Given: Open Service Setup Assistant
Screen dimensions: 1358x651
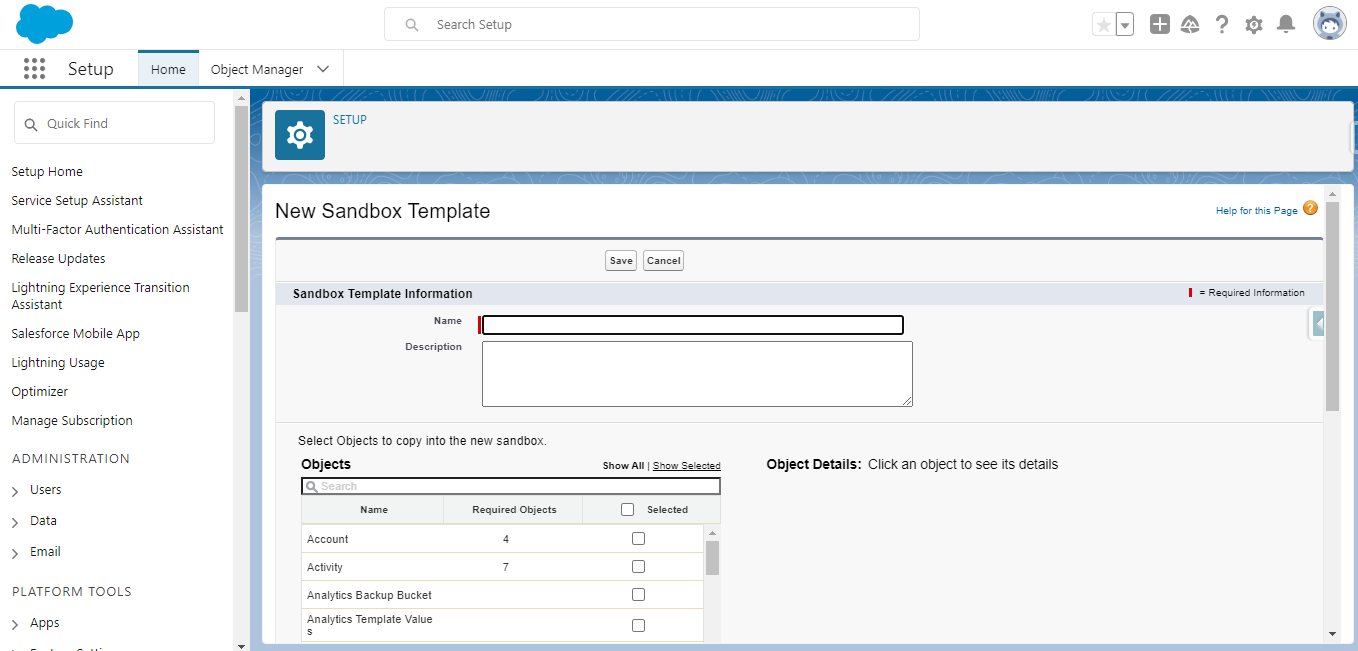Looking at the screenshot, I should coord(77,200).
